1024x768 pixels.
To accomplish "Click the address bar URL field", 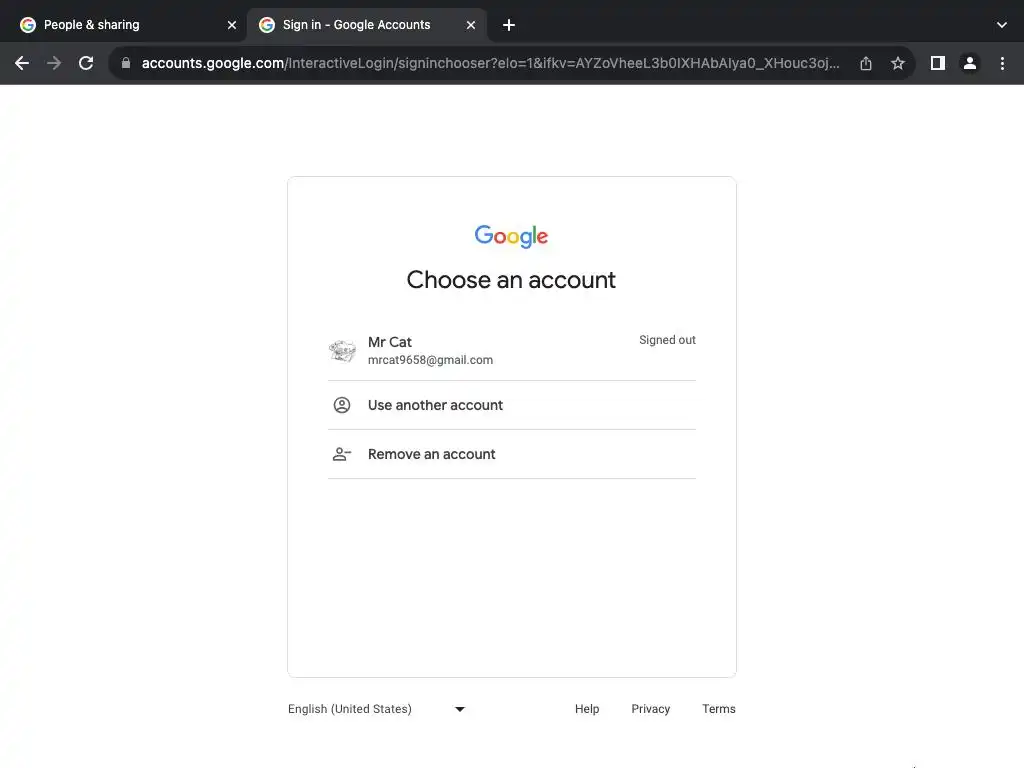I will click(x=490, y=63).
